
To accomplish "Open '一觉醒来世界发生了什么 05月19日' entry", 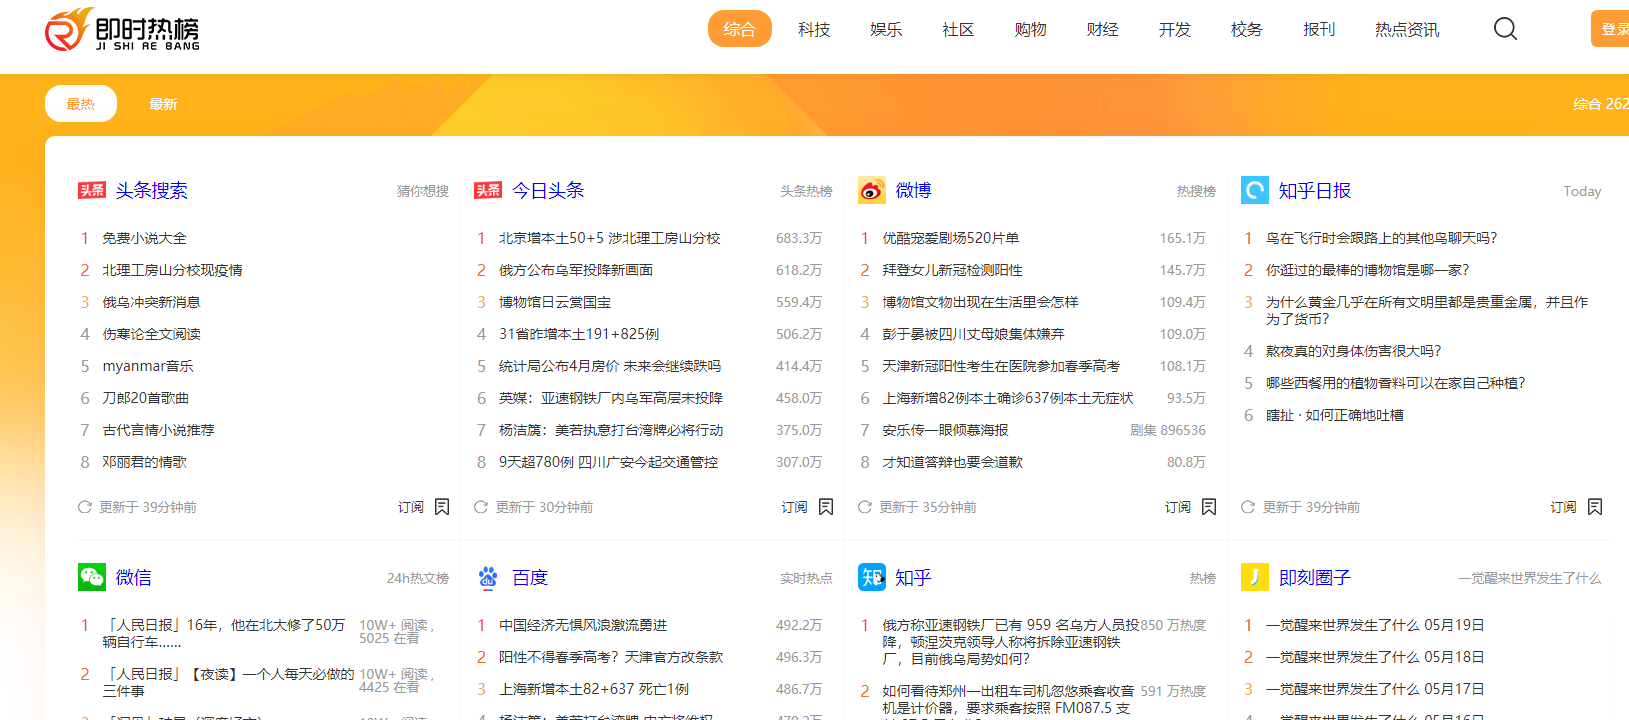I will (x=1375, y=625).
